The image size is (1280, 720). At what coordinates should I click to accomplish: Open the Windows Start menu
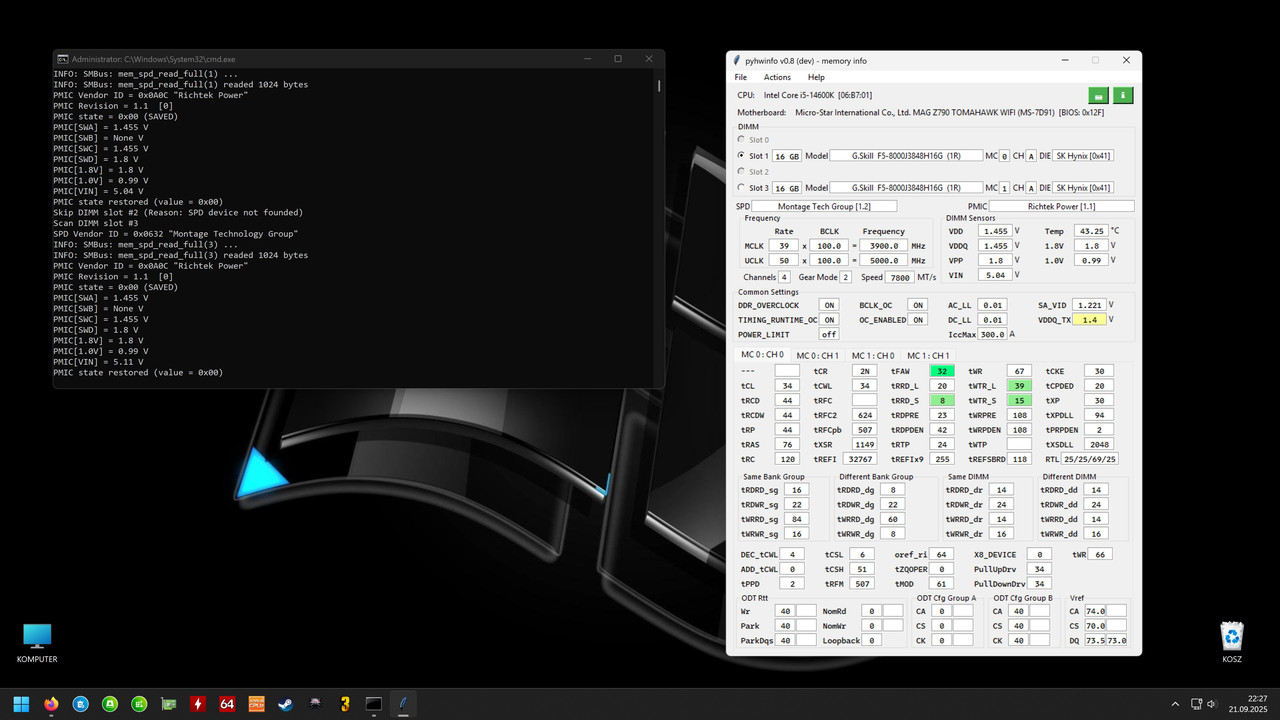pos(21,704)
